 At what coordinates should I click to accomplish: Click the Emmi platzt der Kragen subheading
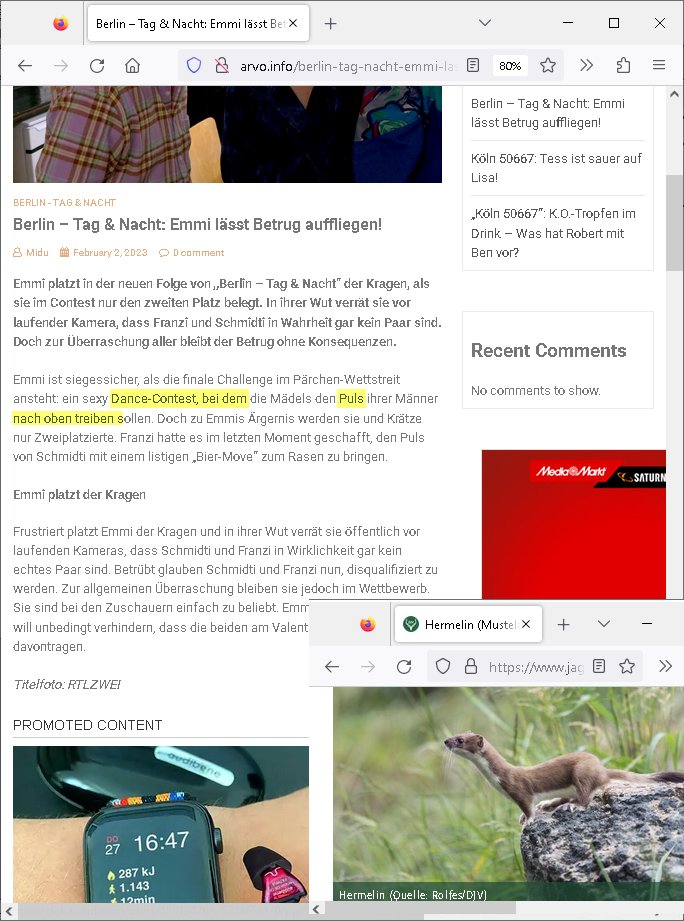pos(79,495)
